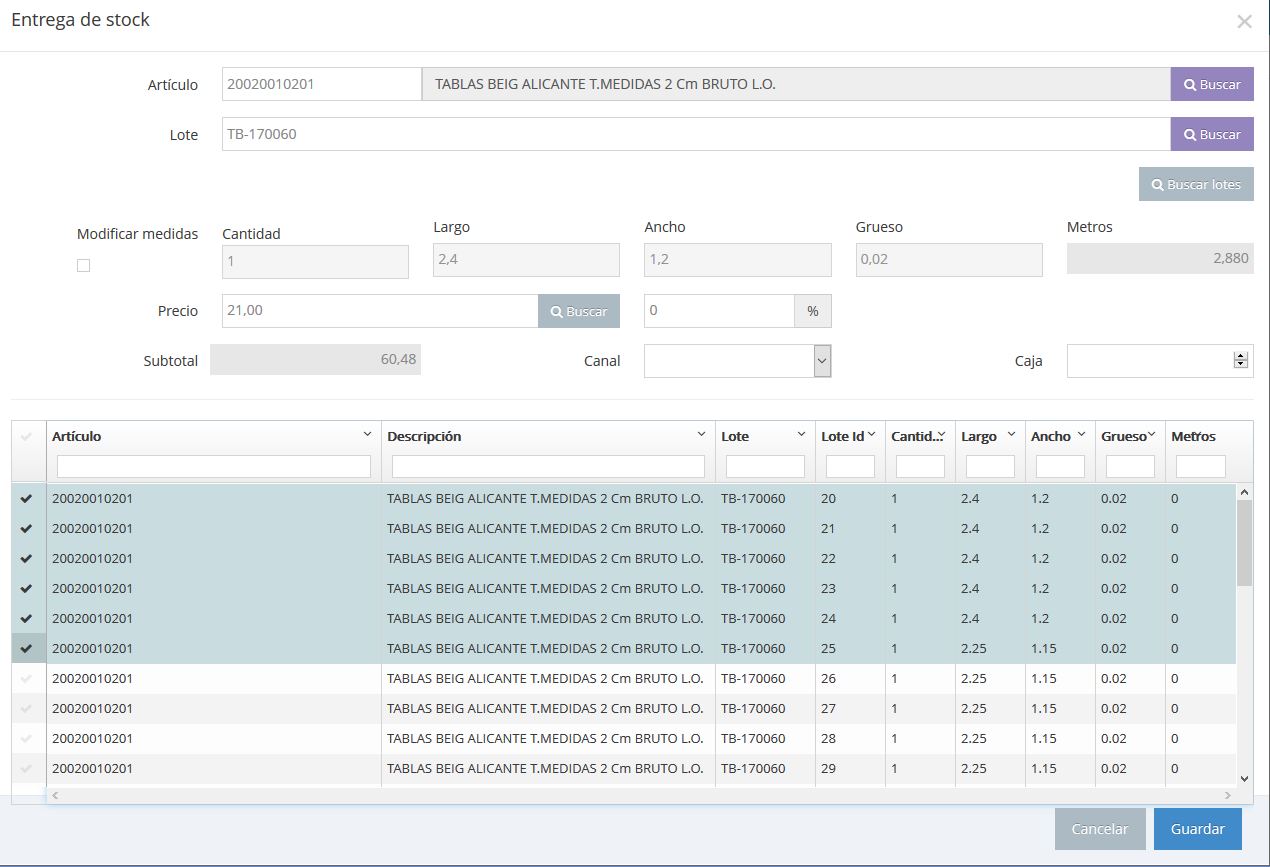Open the Largo column header dropdown
This screenshot has height=867, width=1270.
point(1011,435)
